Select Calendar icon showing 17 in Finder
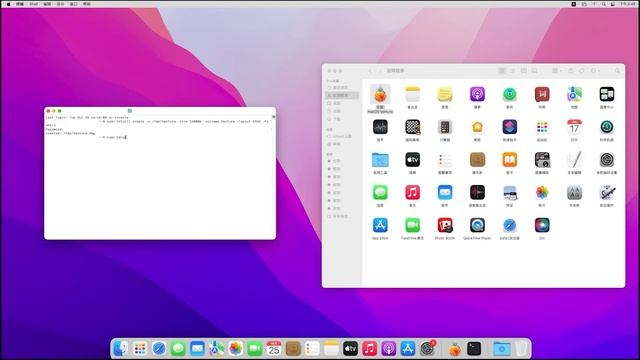The image size is (640, 360). (574, 127)
